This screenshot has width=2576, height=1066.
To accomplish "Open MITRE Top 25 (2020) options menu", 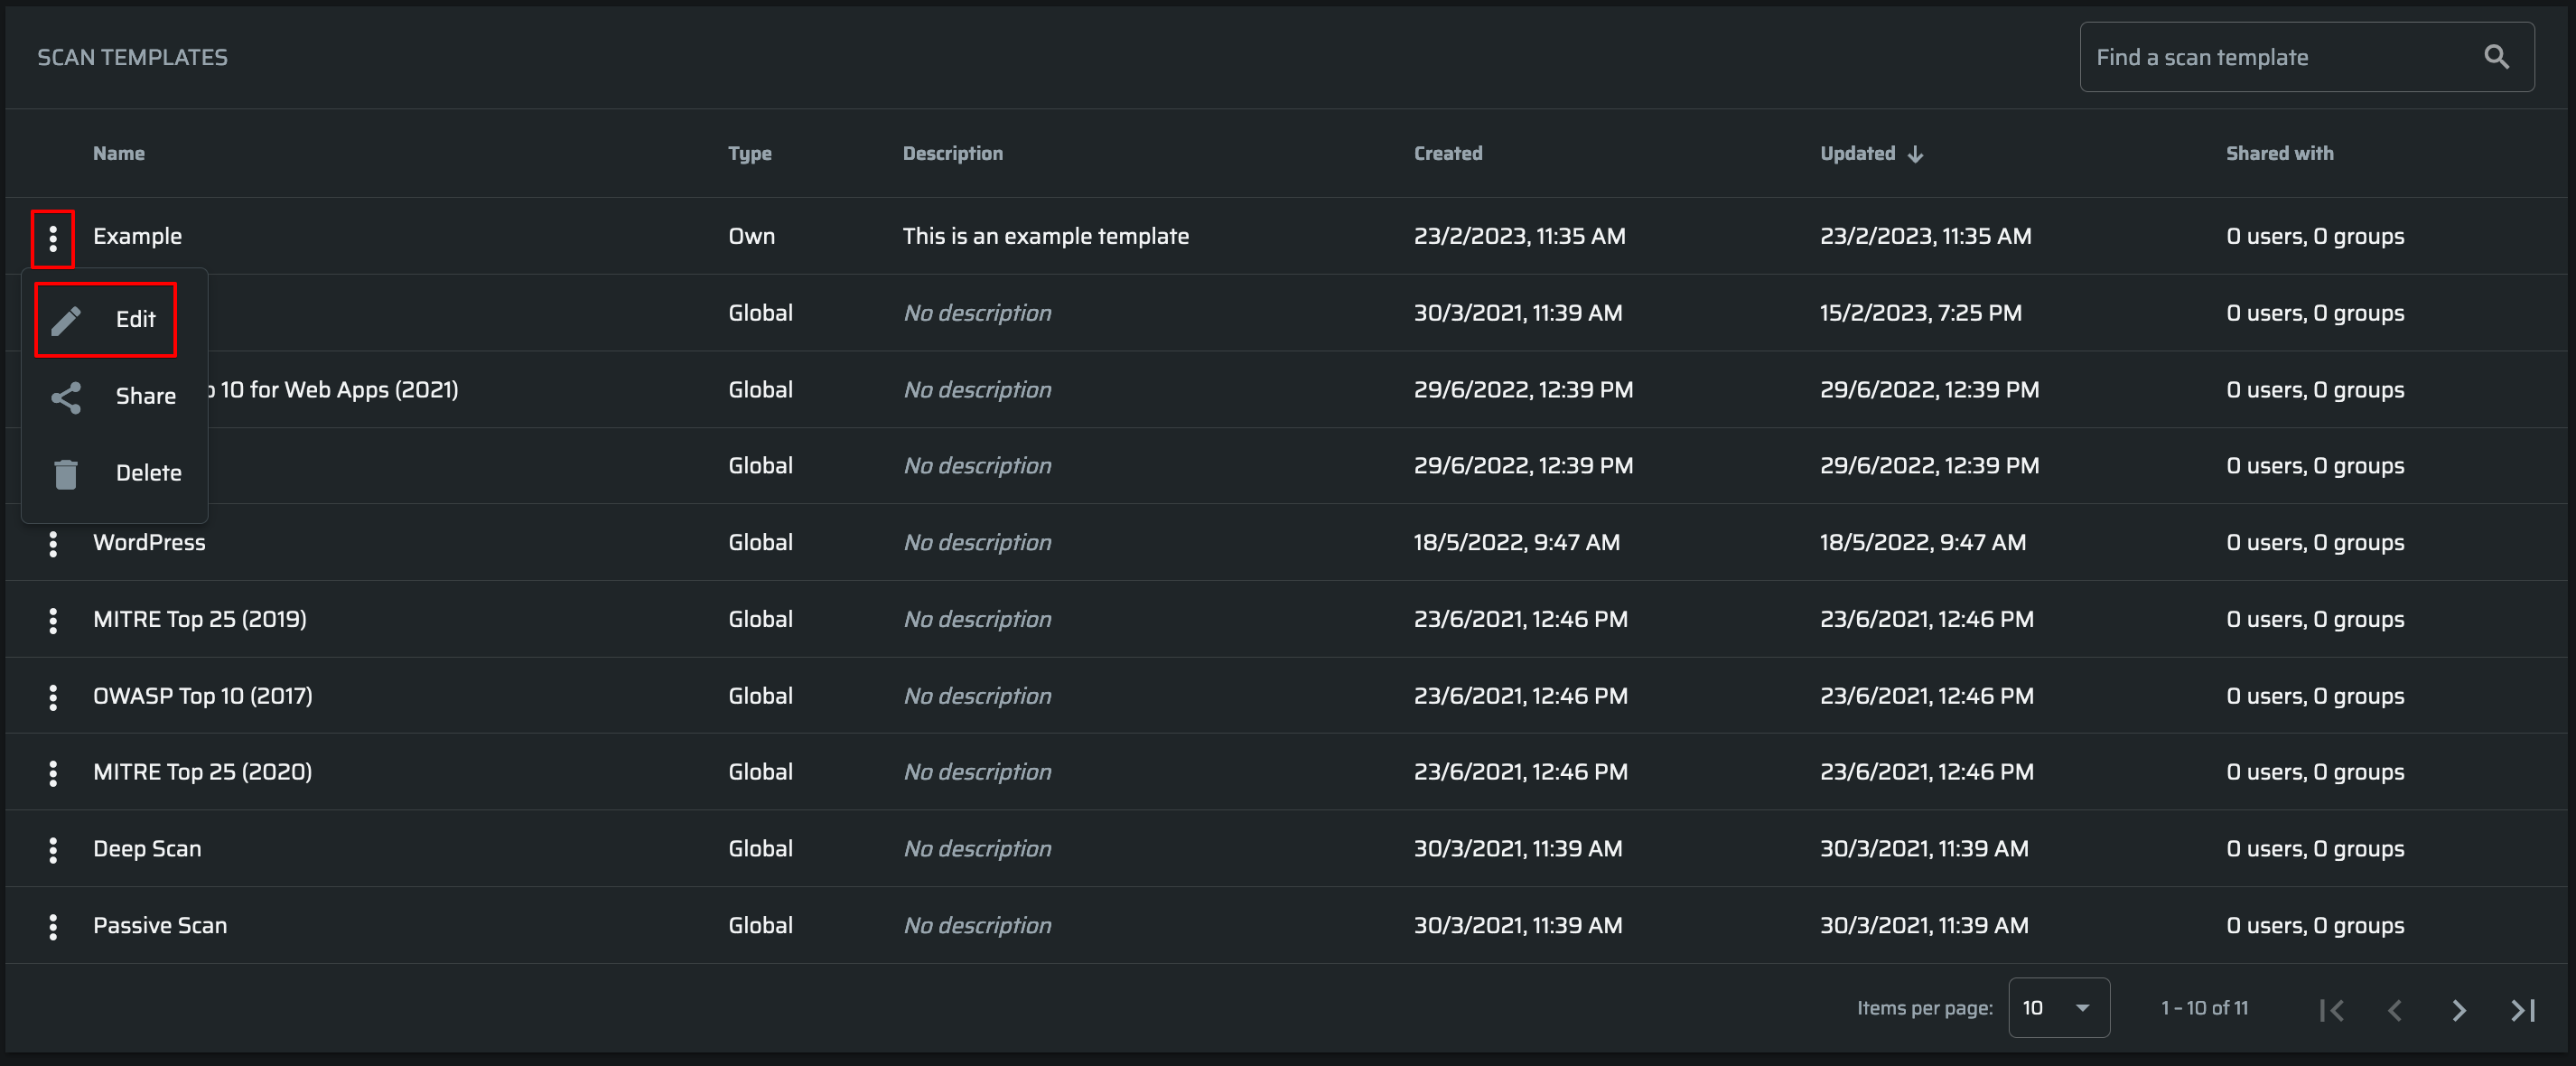I will pyautogui.click(x=53, y=772).
